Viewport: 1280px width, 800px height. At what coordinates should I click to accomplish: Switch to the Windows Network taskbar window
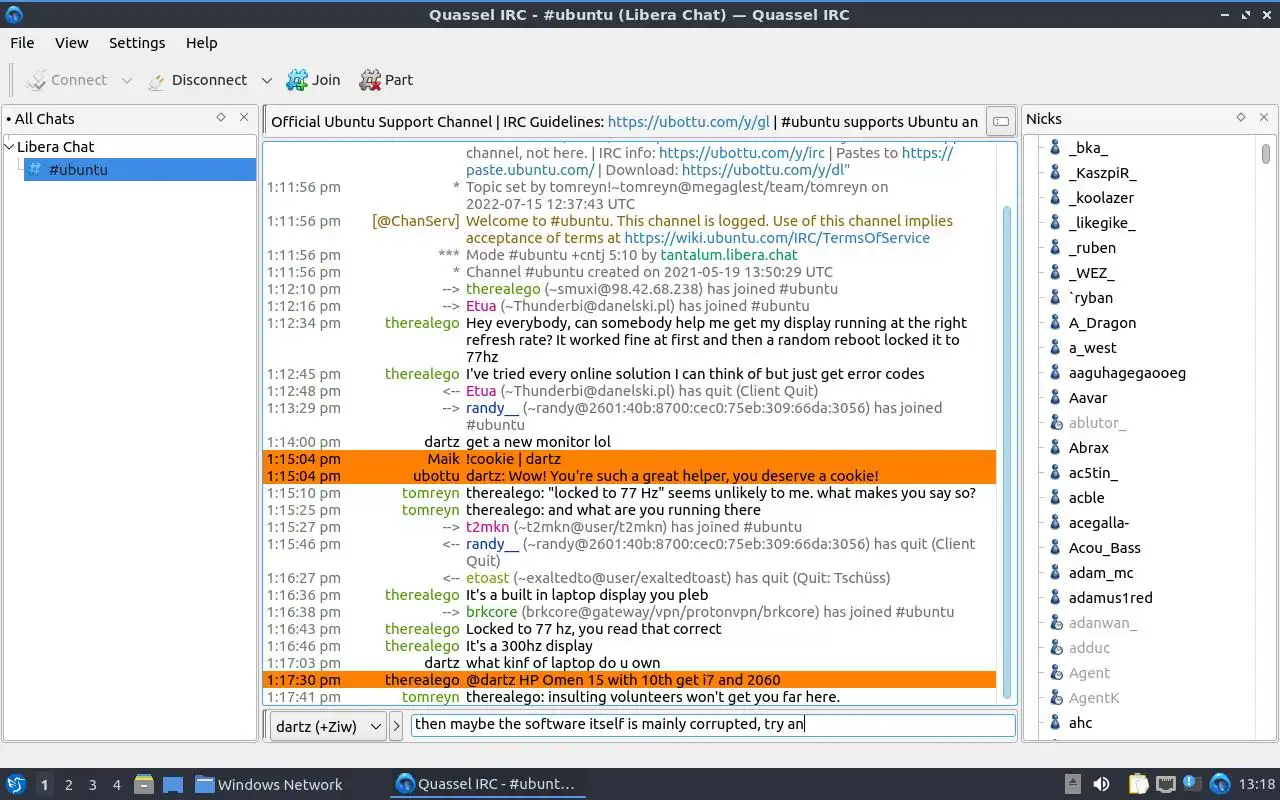(x=269, y=784)
